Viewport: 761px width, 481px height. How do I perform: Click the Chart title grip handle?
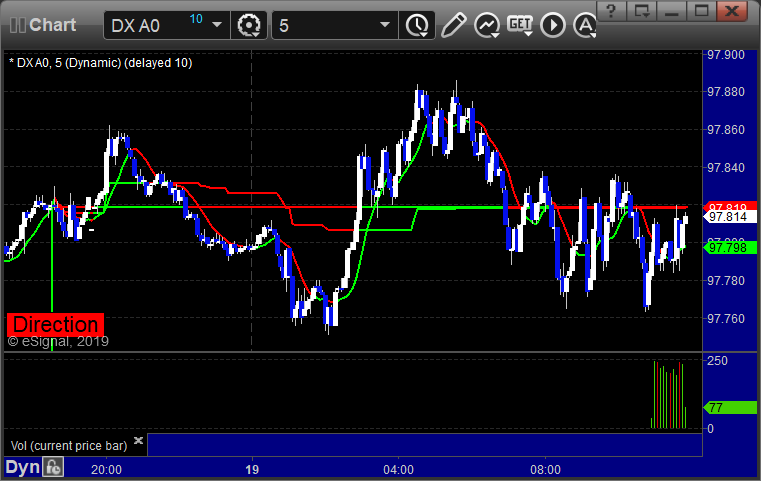17,25
